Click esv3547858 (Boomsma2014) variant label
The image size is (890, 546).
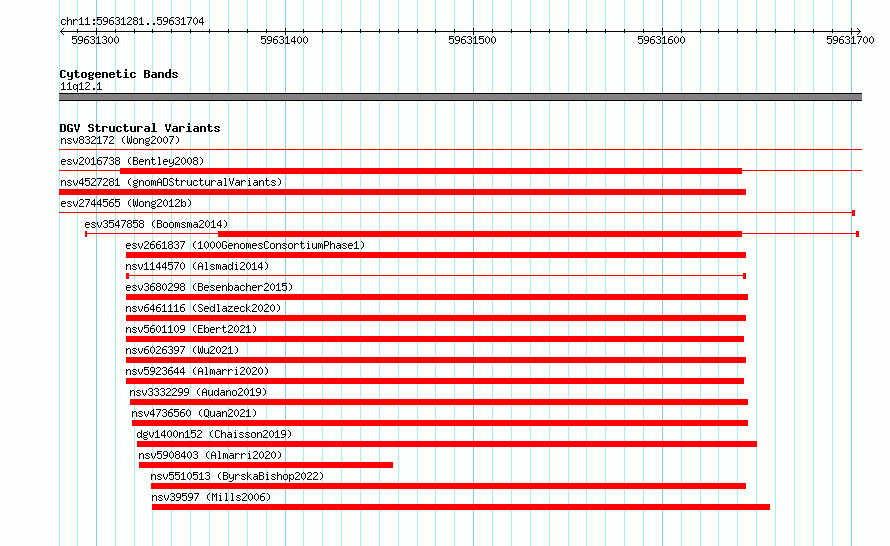pyautogui.click(x=156, y=224)
